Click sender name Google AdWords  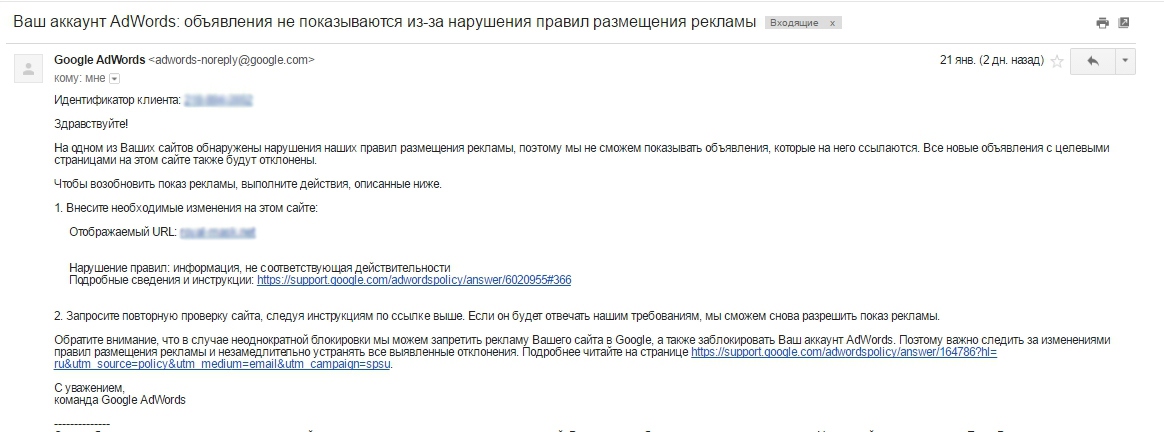[99, 60]
